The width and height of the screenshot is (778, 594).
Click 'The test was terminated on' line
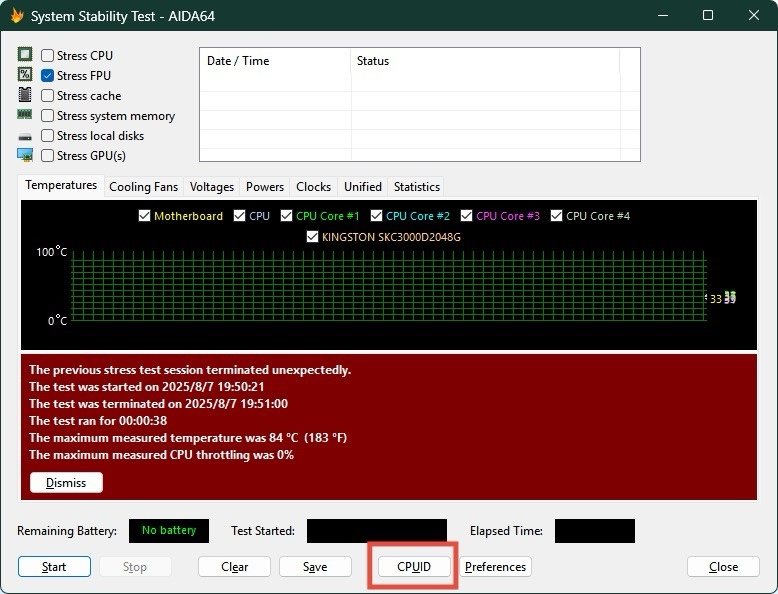[x=158, y=403]
